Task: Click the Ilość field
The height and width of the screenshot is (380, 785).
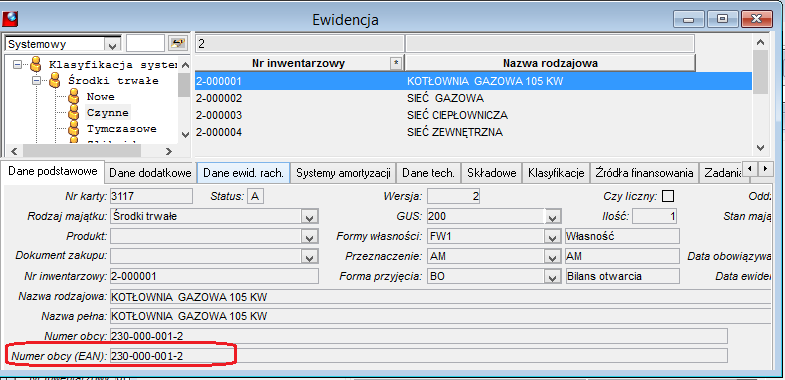Action: pyautogui.click(x=655, y=216)
